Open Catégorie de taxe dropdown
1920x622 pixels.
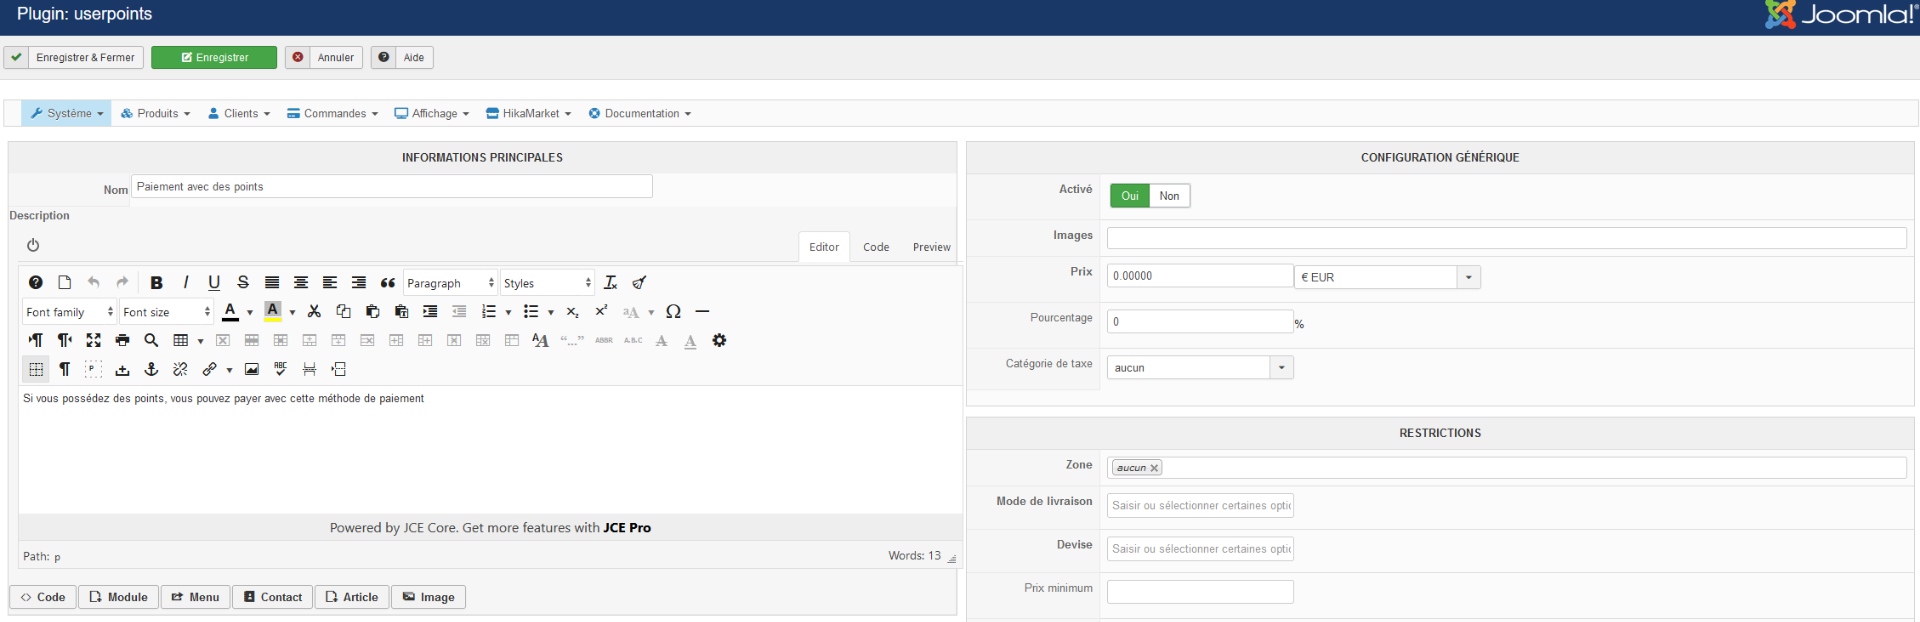click(1200, 368)
